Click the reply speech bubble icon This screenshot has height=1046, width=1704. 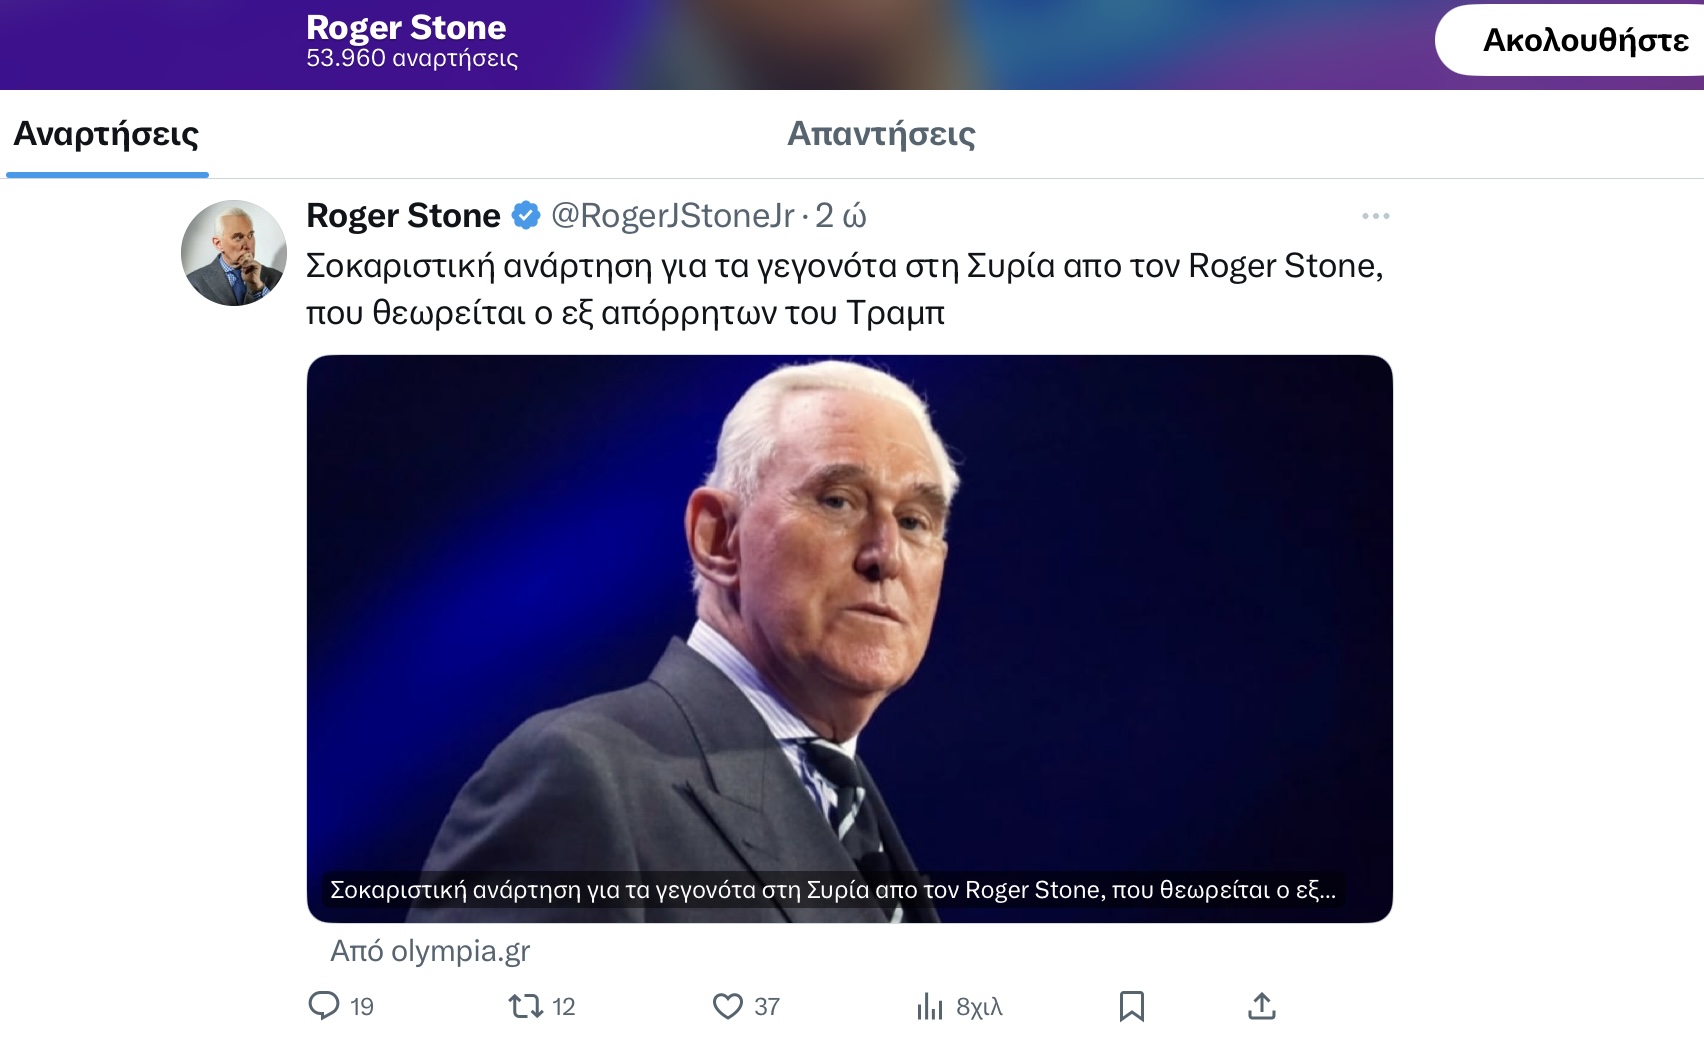tap(324, 1005)
